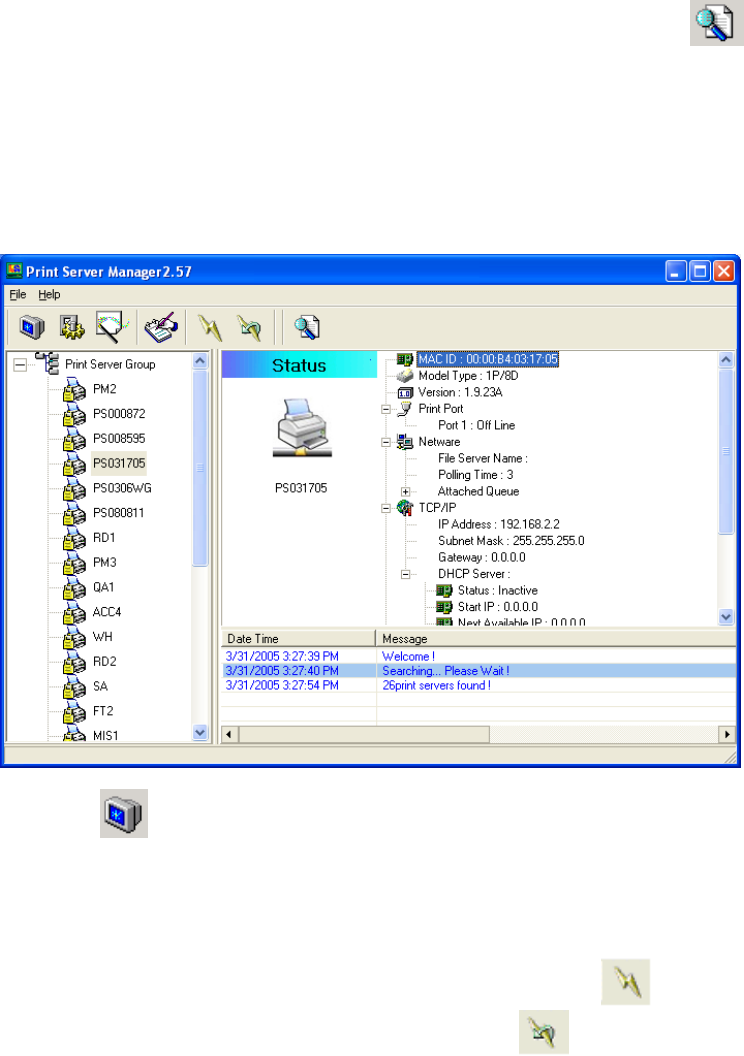Collapse the DHCP Server node

[405, 574]
